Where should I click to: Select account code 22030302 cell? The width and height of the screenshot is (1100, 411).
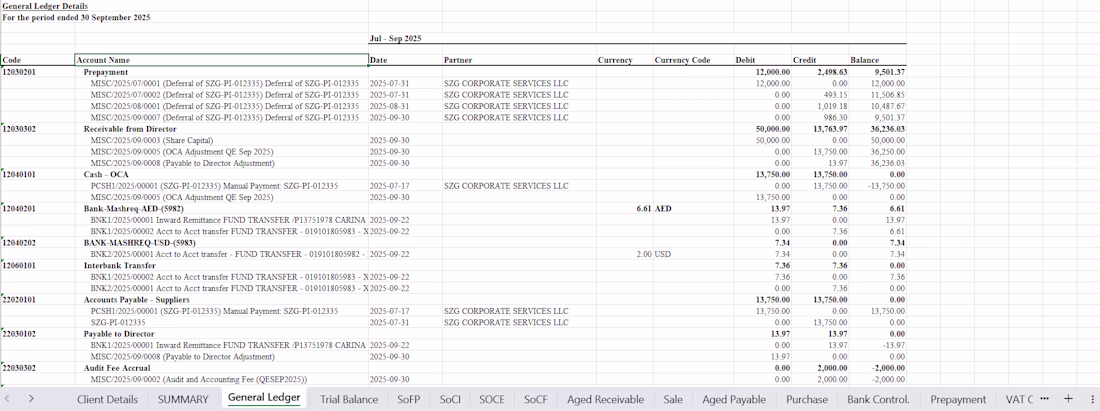(38, 368)
